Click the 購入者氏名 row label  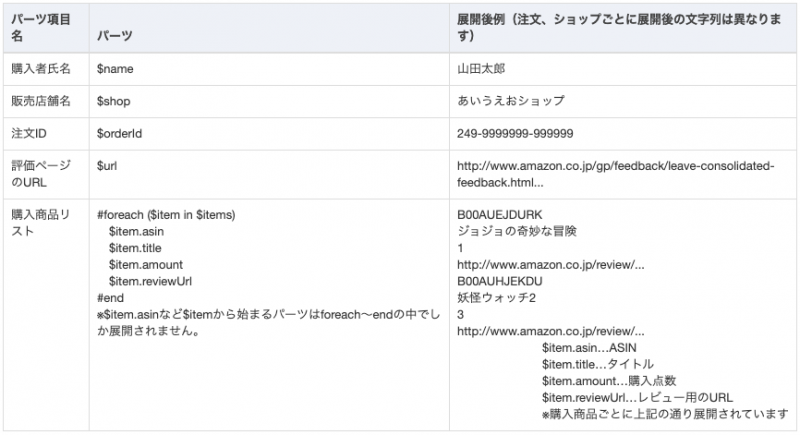coord(41,69)
